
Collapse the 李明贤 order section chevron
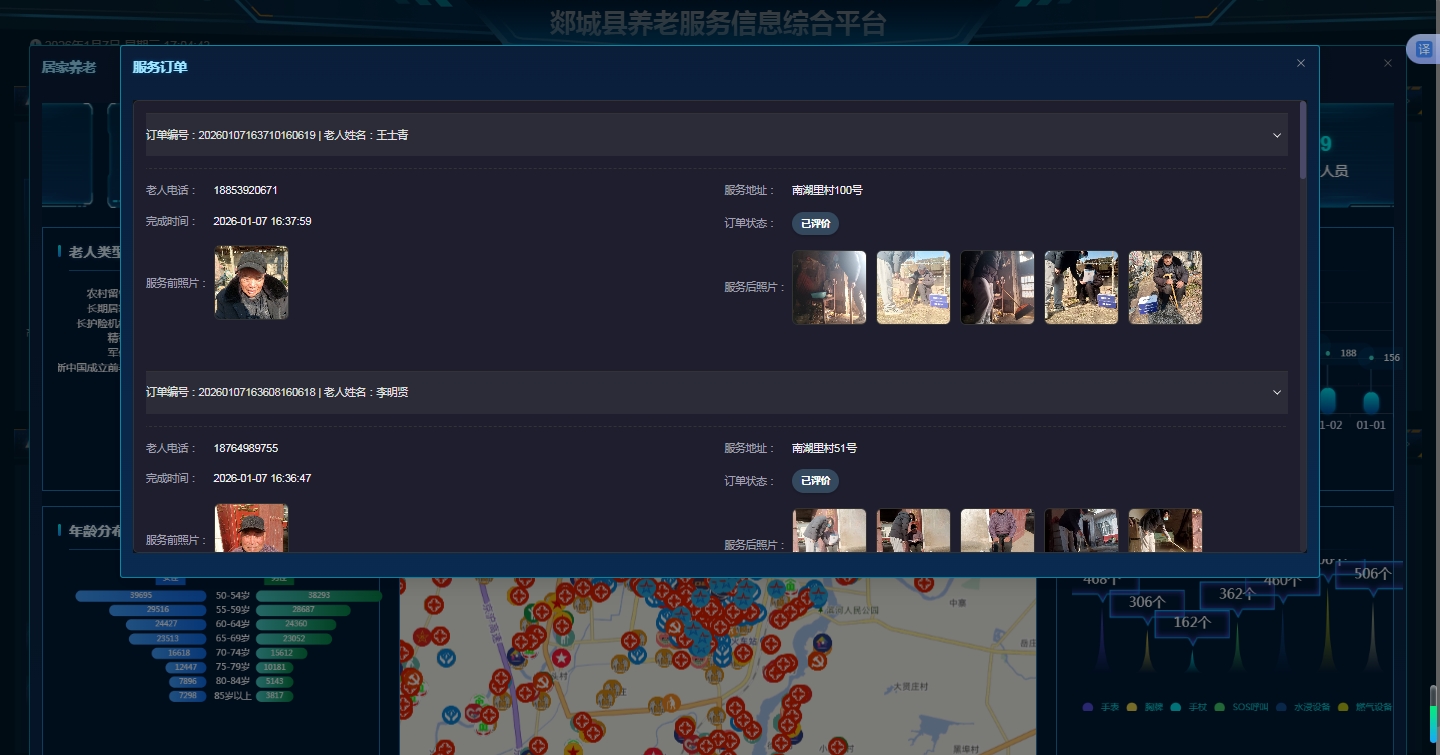click(1277, 393)
